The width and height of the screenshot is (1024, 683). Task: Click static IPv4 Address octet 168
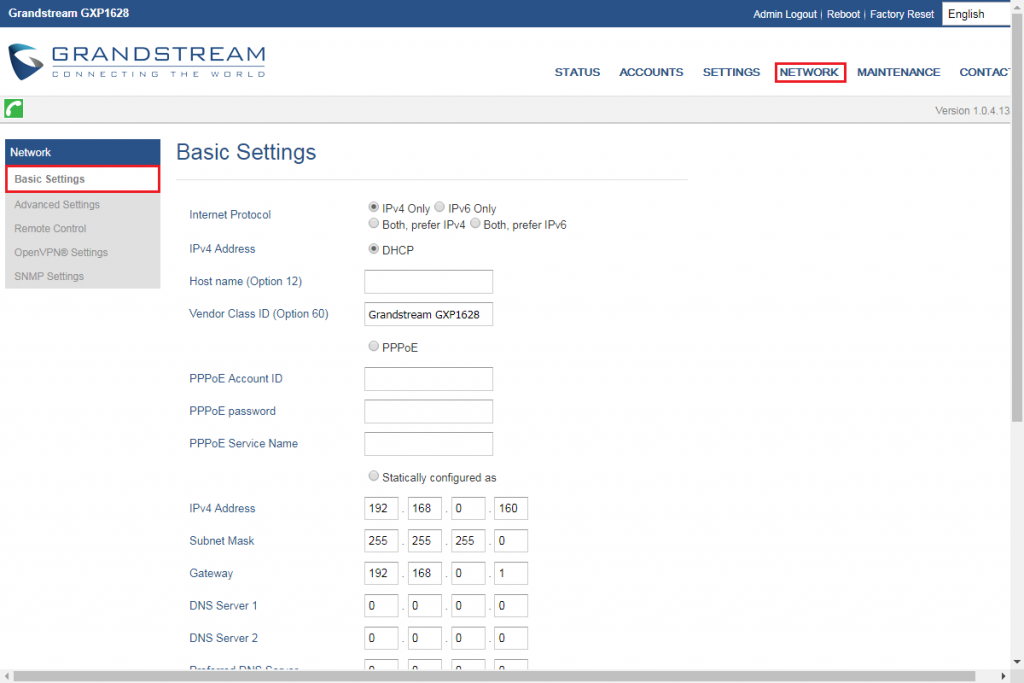click(424, 508)
